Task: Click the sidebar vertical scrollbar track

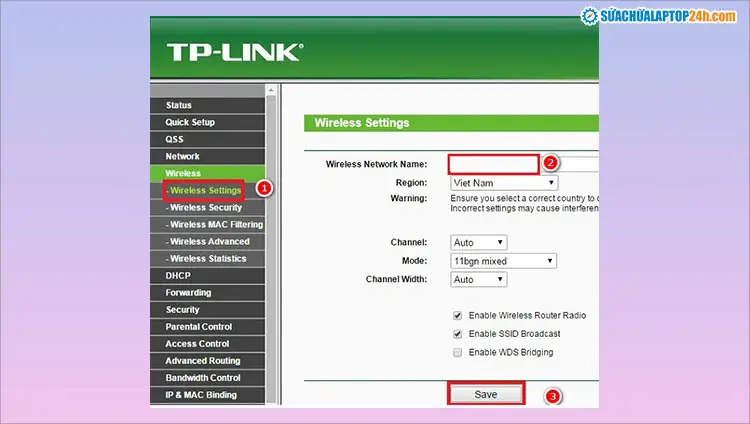Action: point(271,249)
